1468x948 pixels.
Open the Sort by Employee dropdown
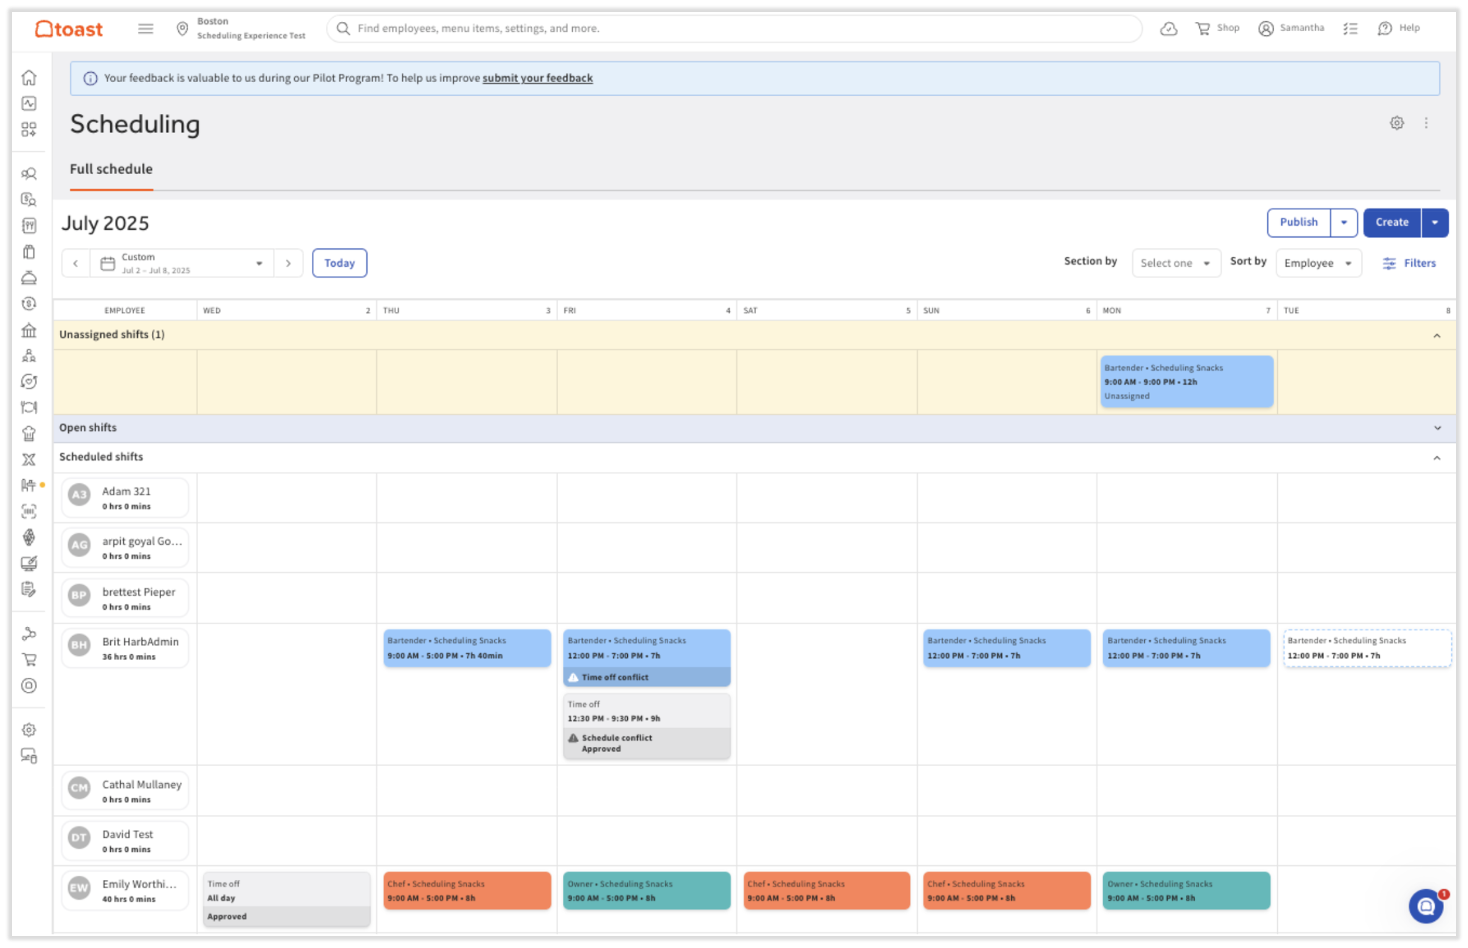(1318, 262)
